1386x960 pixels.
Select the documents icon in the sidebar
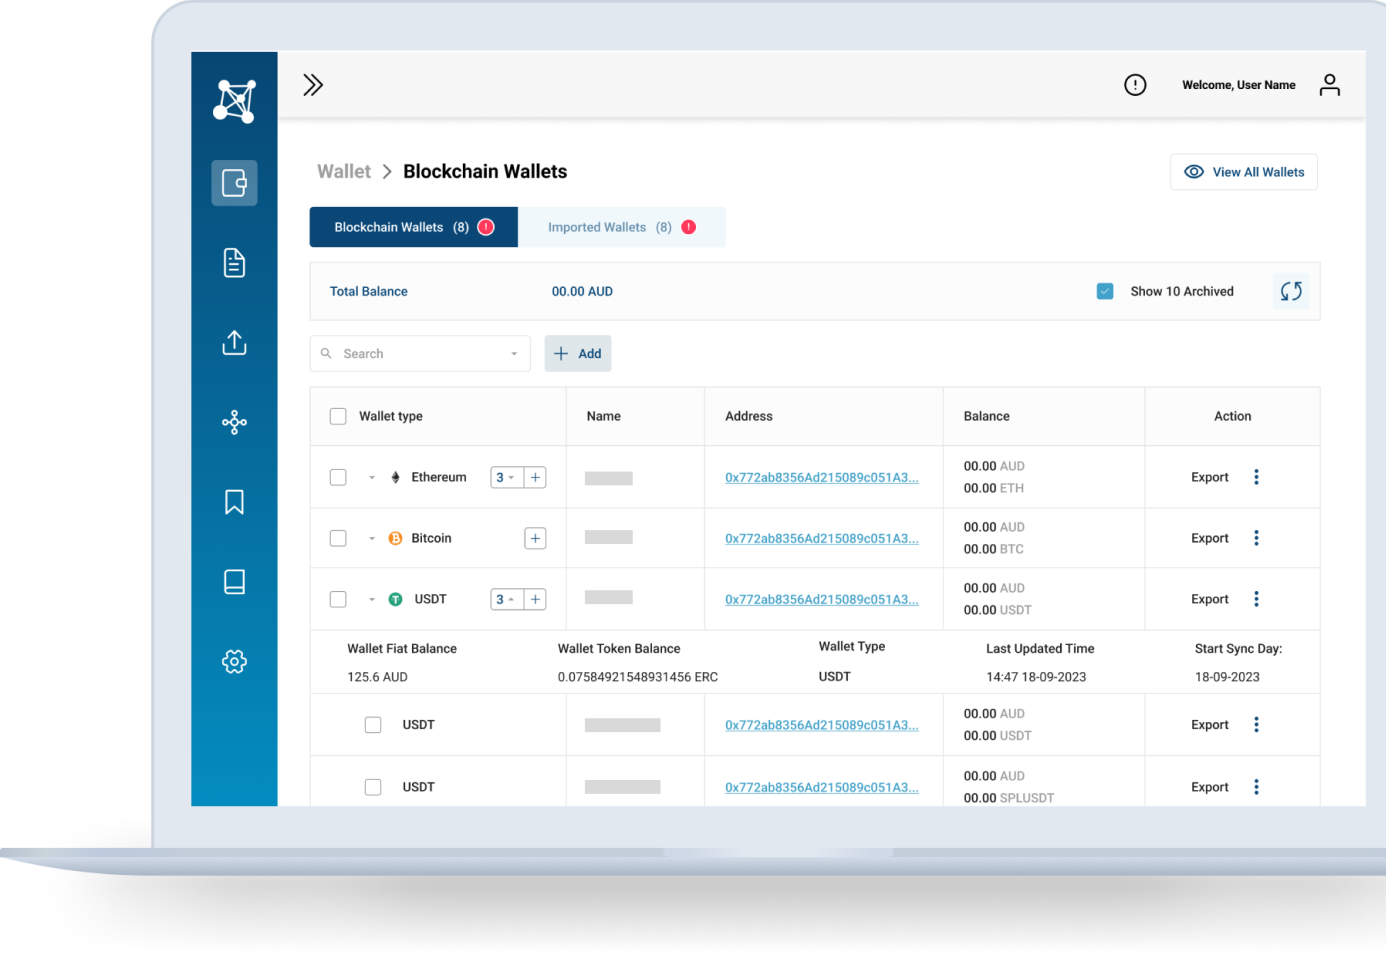coord(234,262)
